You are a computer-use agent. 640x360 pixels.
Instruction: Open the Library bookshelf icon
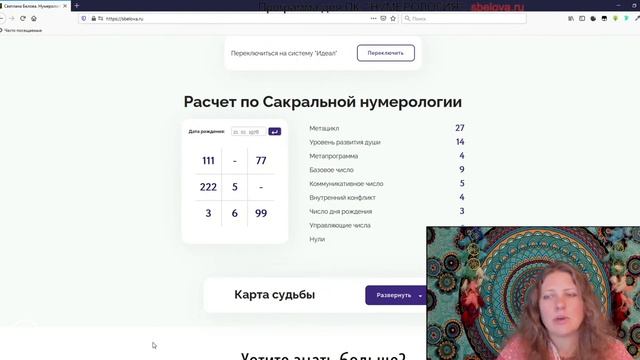click(x=571, y=18)
